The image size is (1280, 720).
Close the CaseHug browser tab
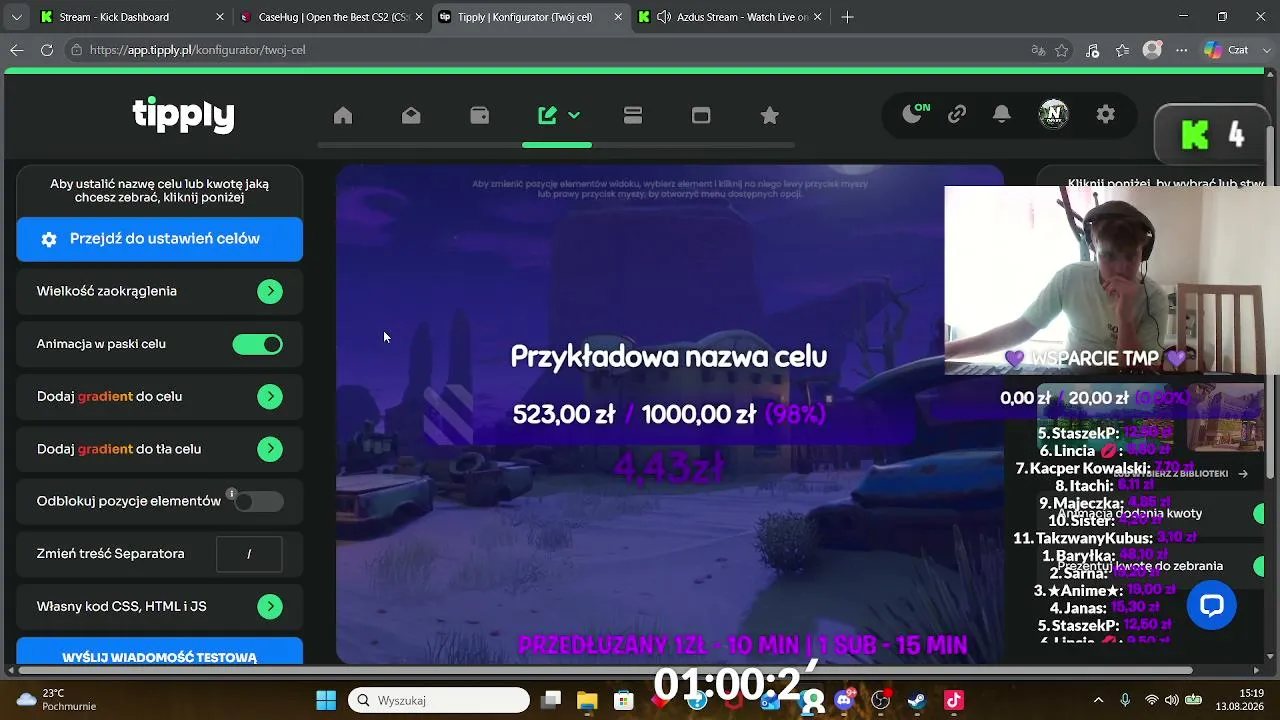click(x=419, y=17)
